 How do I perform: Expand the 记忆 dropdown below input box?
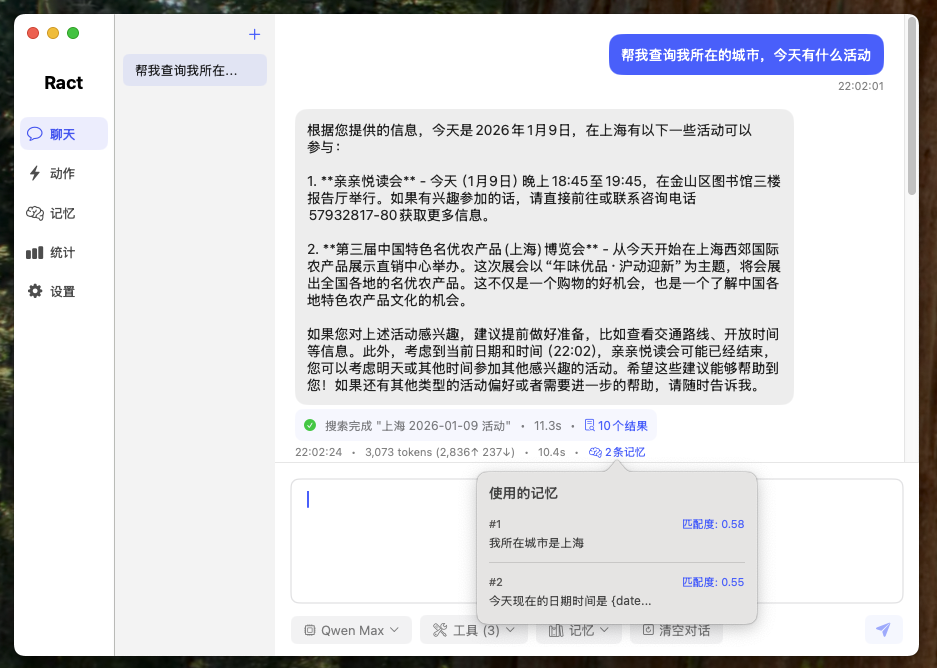point(580,631)
